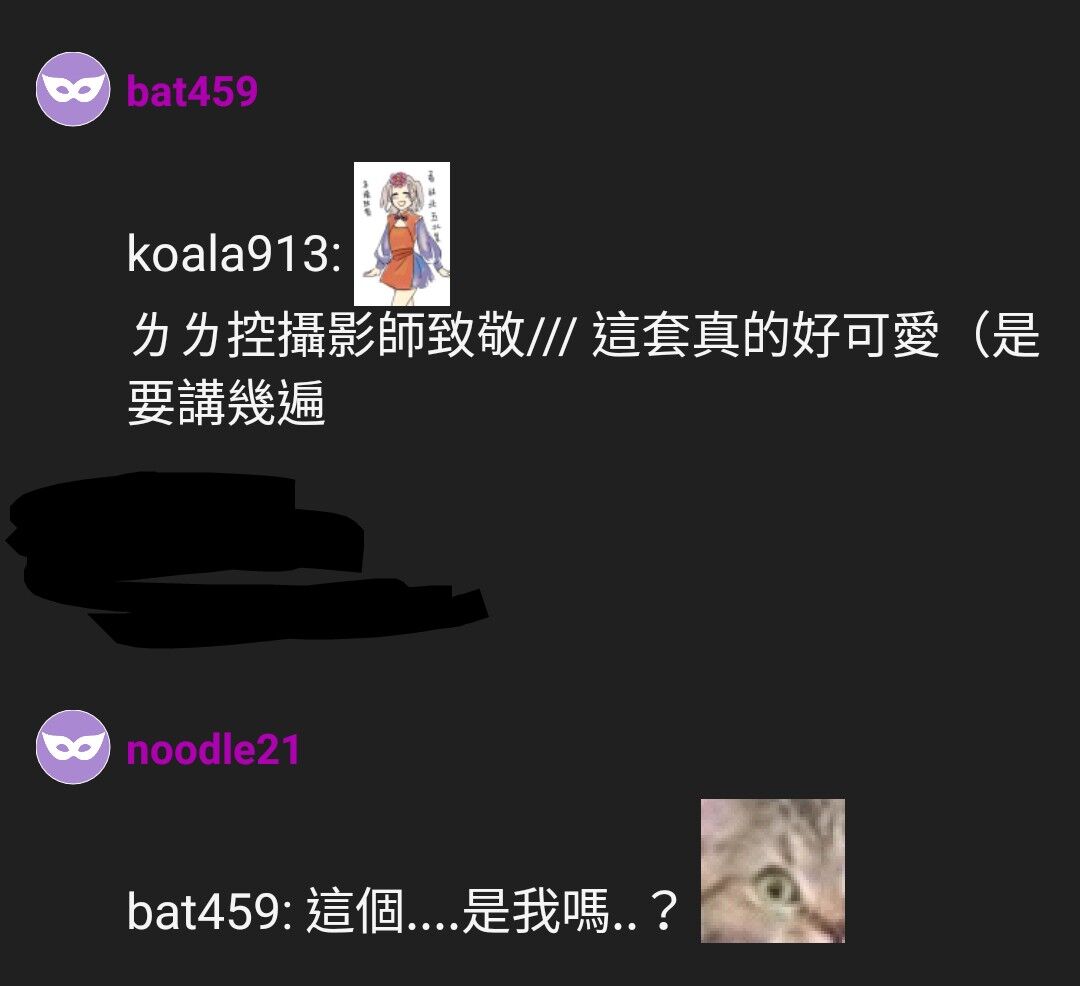View the anime girl sticker image
The image size is (1080, 986).
pyautogui.click(x=402, y=234)
